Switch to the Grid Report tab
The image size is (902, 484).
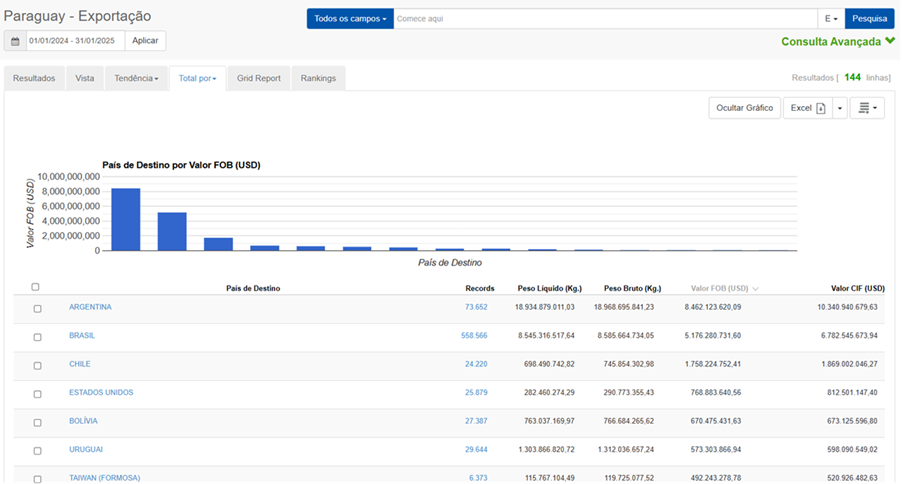pos(258,78)
